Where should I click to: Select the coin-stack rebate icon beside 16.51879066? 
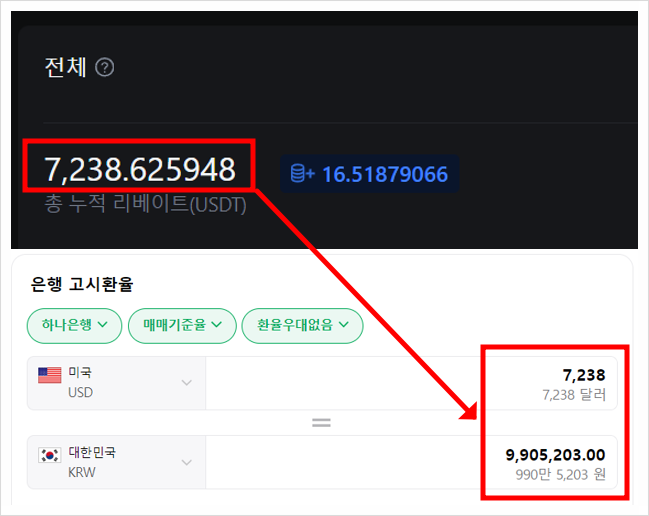click(303, 173)
